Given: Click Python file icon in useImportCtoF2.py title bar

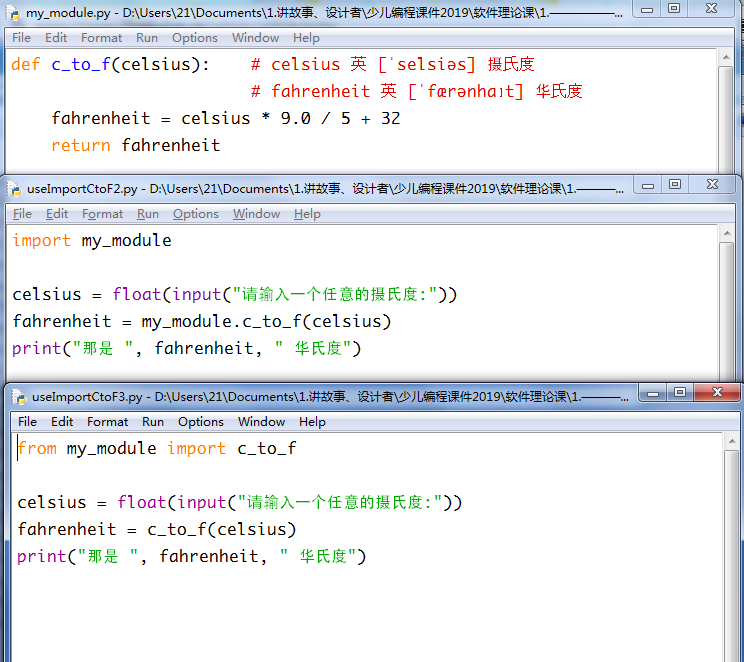Looking at the screenshot, I should [15, 189].
